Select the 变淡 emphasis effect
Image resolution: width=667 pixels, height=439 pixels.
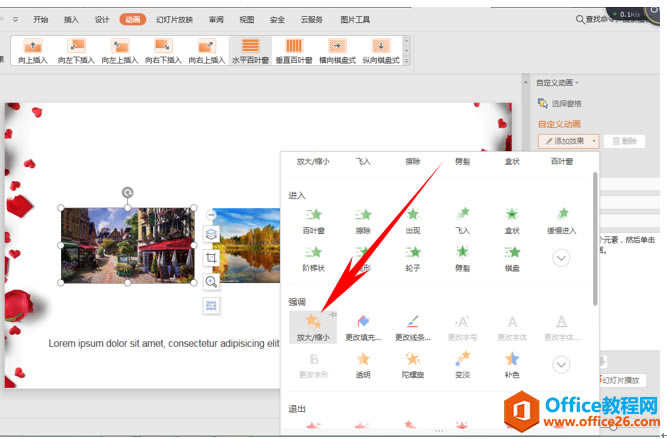[462, 365]
